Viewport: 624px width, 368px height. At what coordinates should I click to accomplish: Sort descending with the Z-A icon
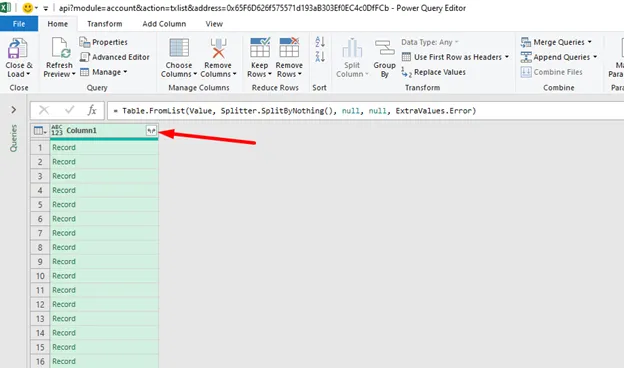coord(320,56)
